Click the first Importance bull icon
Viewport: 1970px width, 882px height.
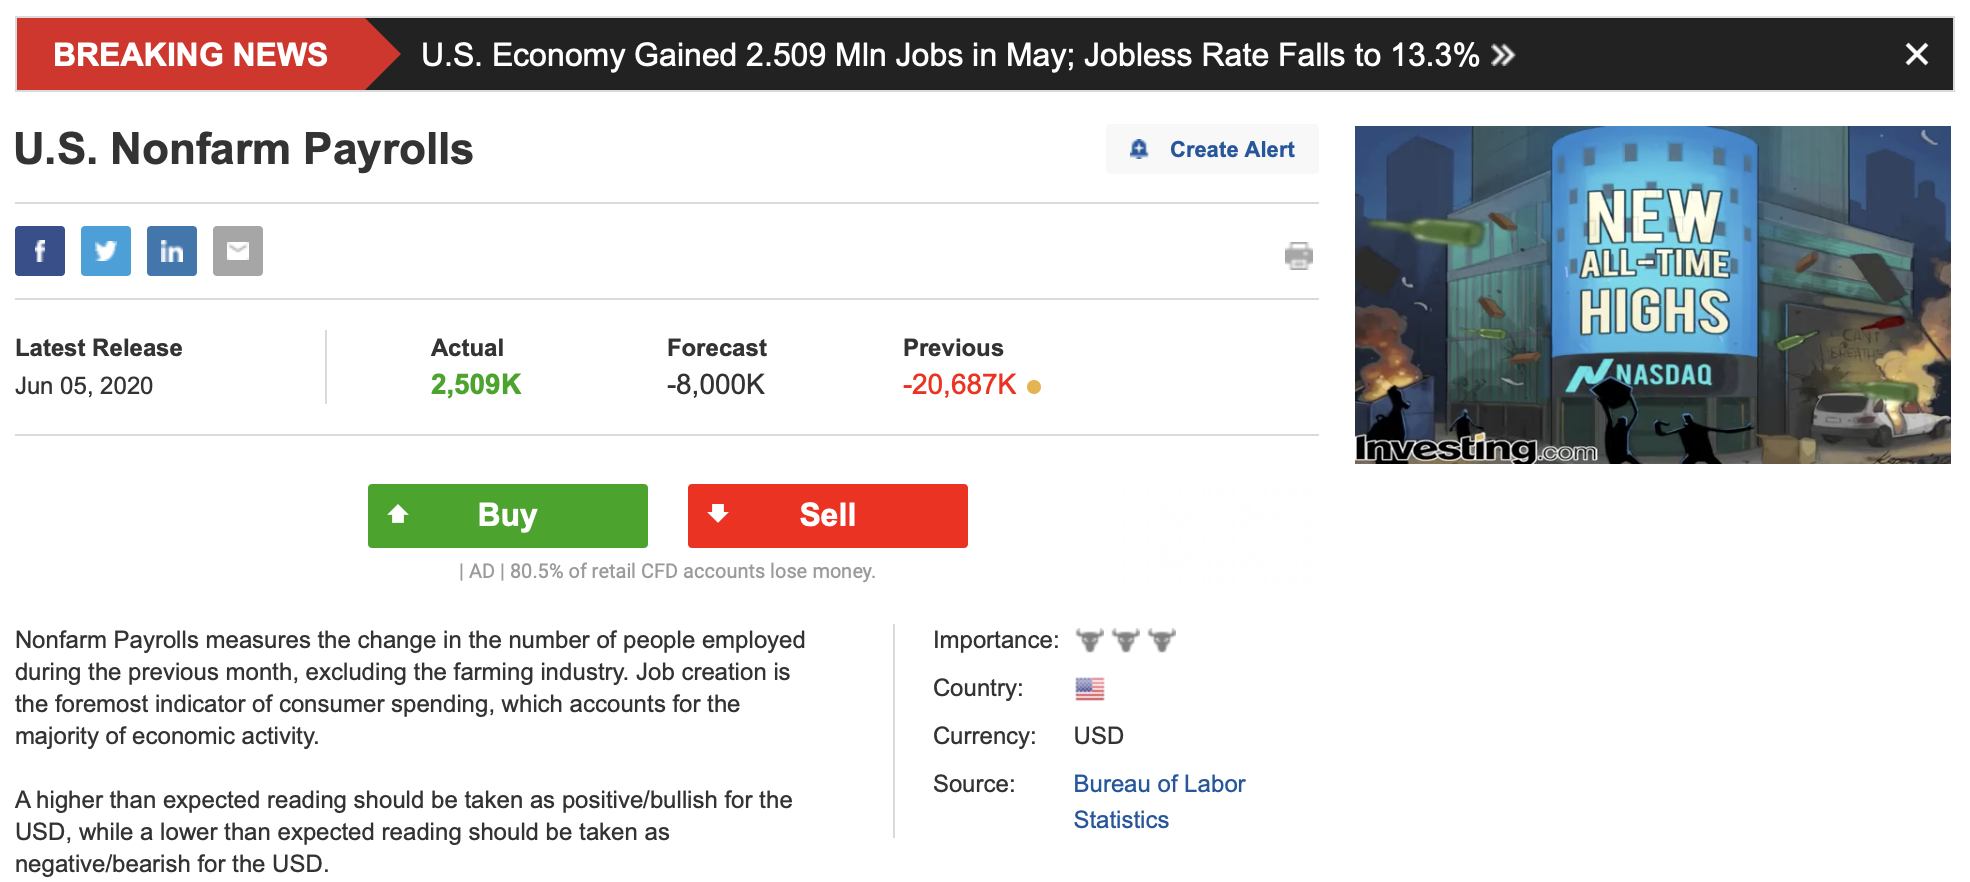coord(1089,640)
